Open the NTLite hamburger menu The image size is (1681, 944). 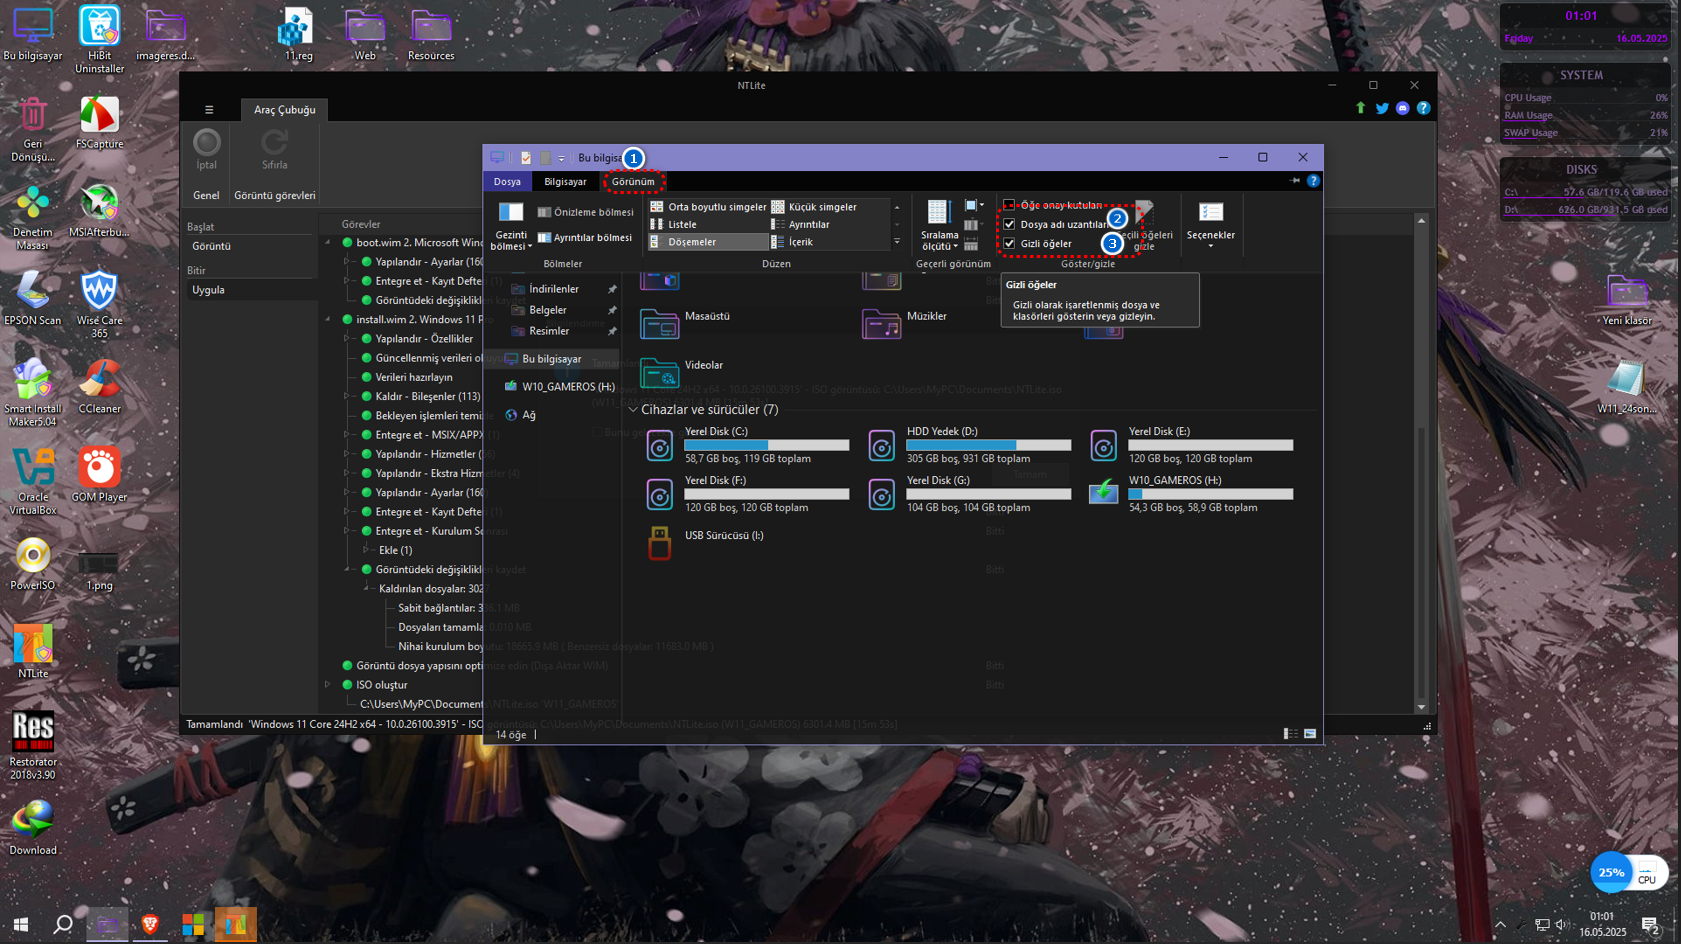(209, 110)
